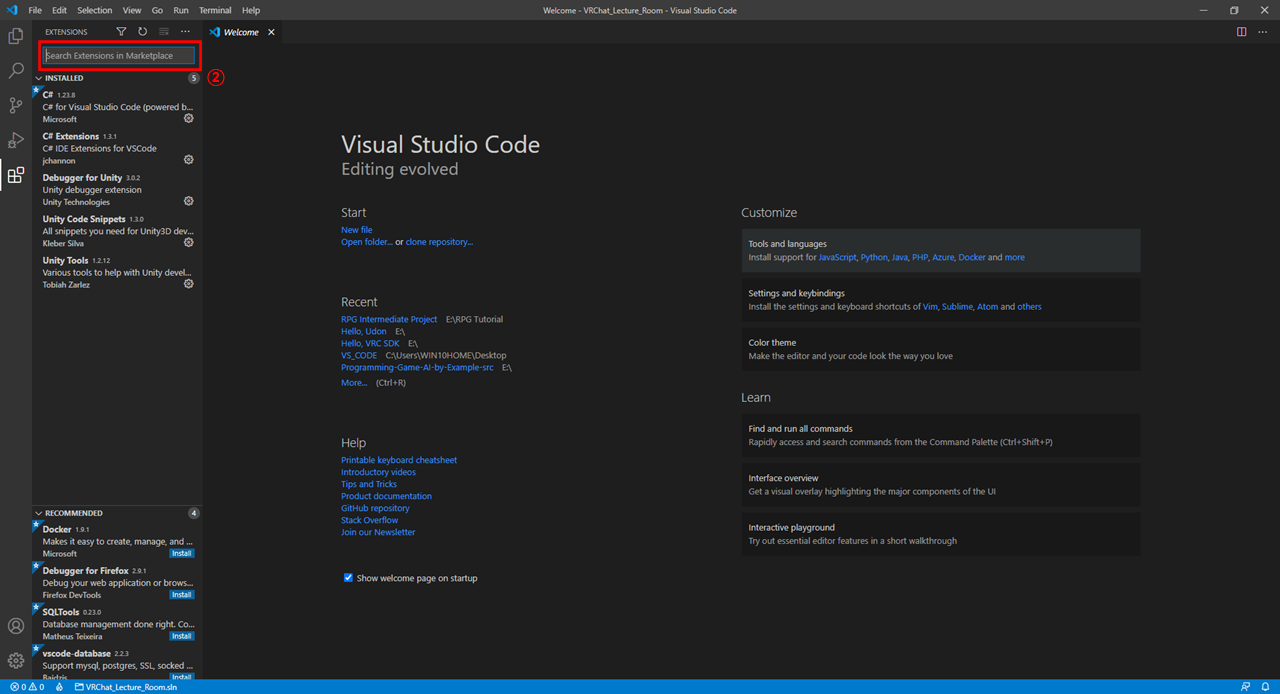
Task: Open Introductory videos link
Action: click(378, 472)
